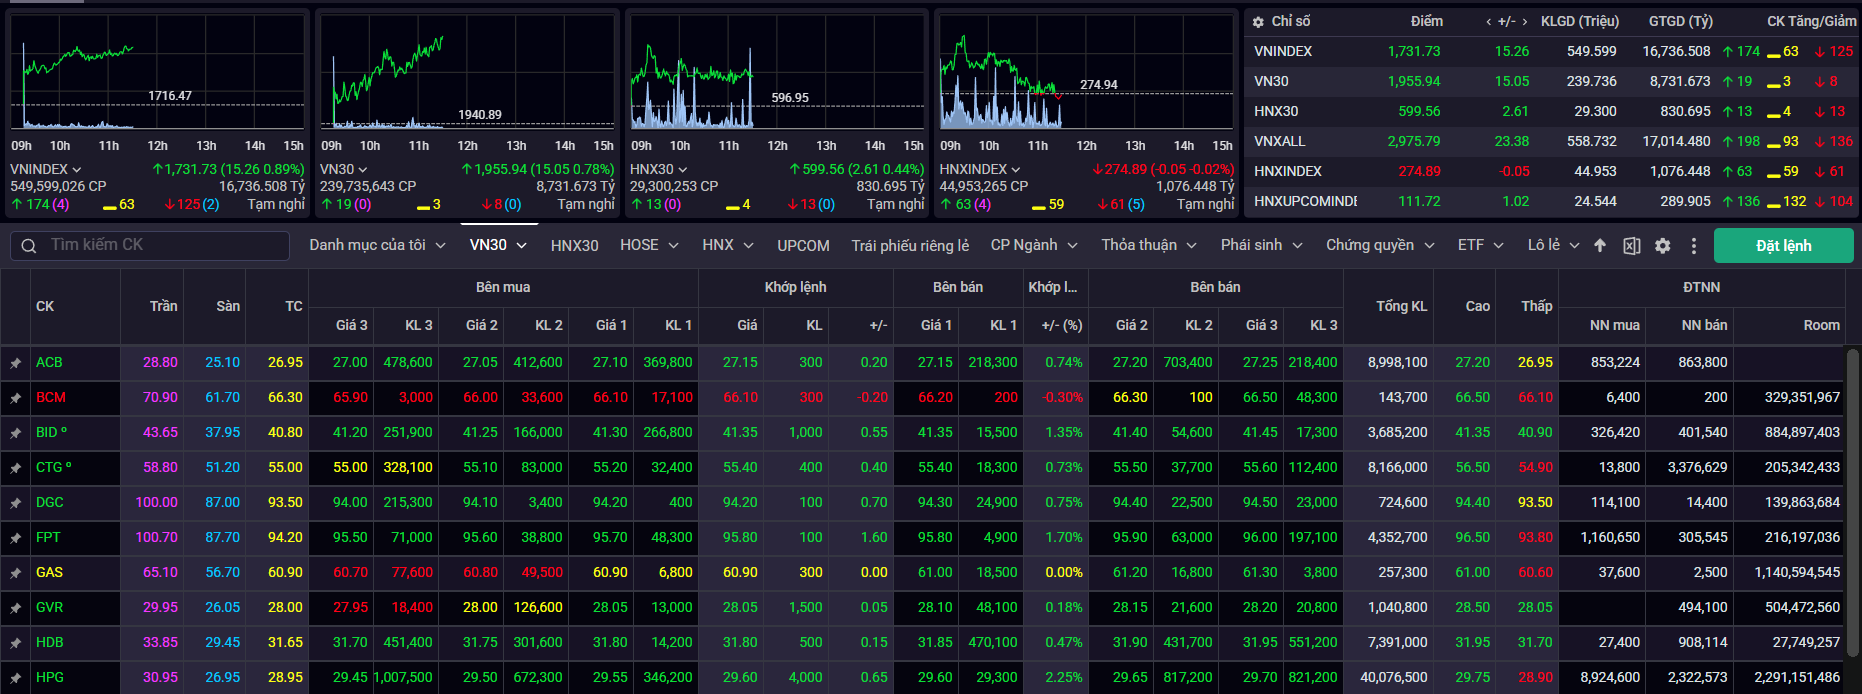The image size is (1862, 694).
Task: Open the GVR stock symbol link
Action: [x=49, y=607]
